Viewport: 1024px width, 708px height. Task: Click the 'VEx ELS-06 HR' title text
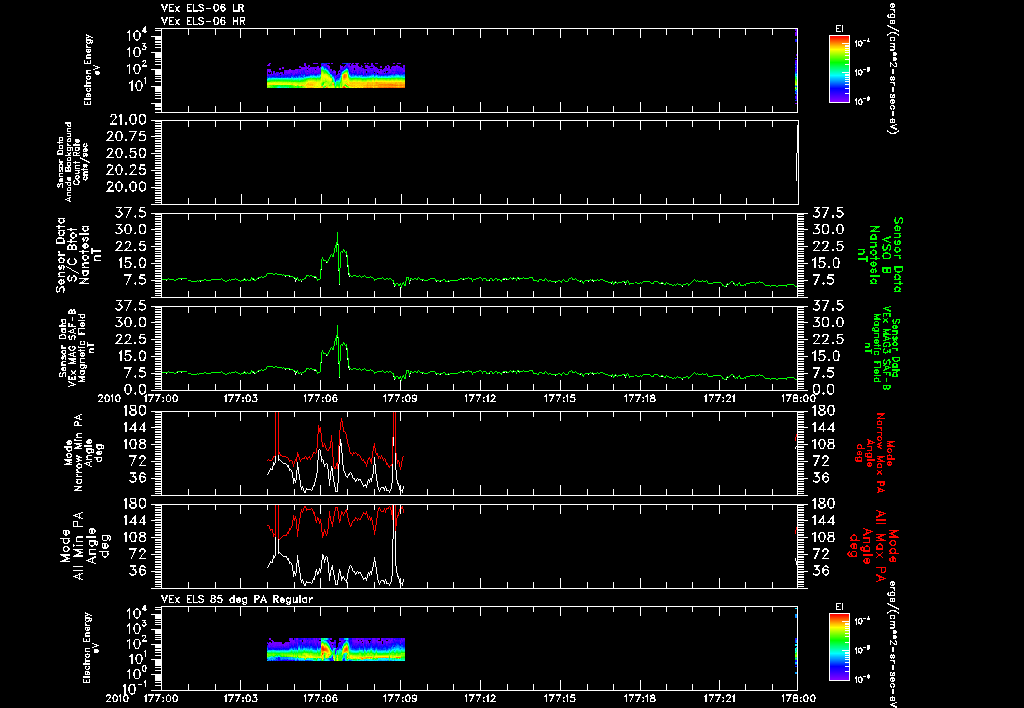(x=203, y=21)
